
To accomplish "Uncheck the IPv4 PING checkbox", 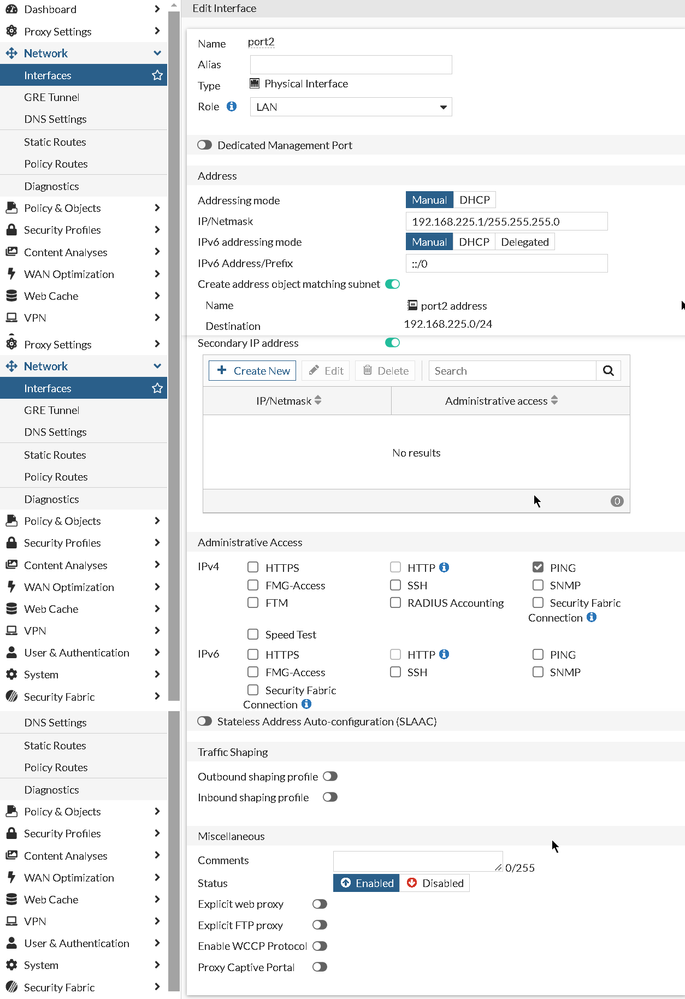I will [539, 568].
